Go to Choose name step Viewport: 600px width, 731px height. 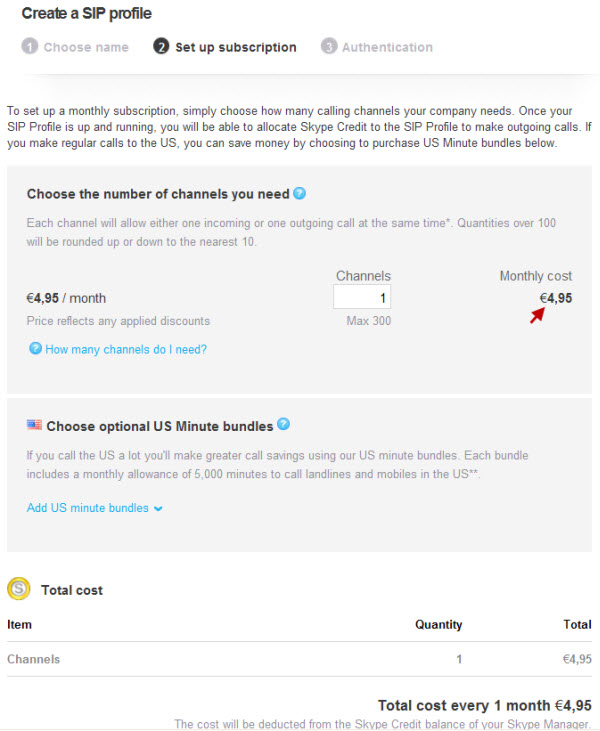(86, 47)
